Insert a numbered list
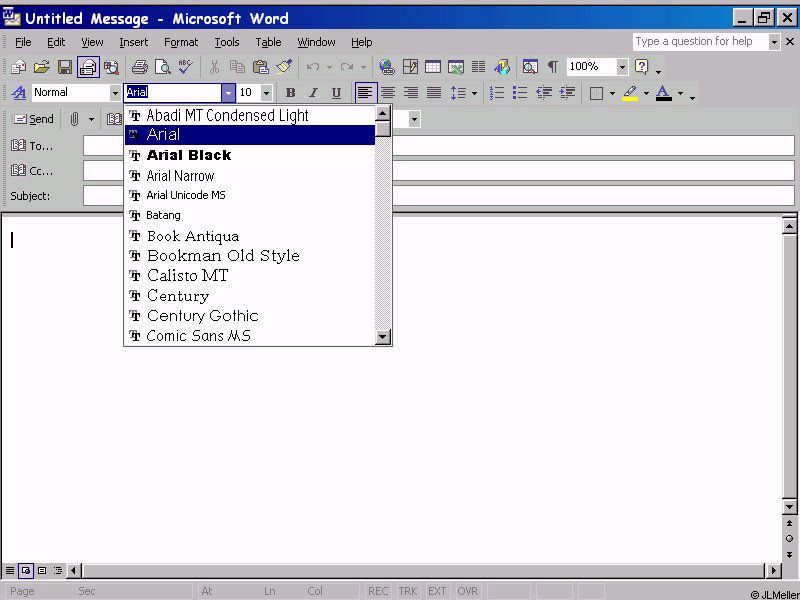The image size is (800, 600). (x=497, y=93)
